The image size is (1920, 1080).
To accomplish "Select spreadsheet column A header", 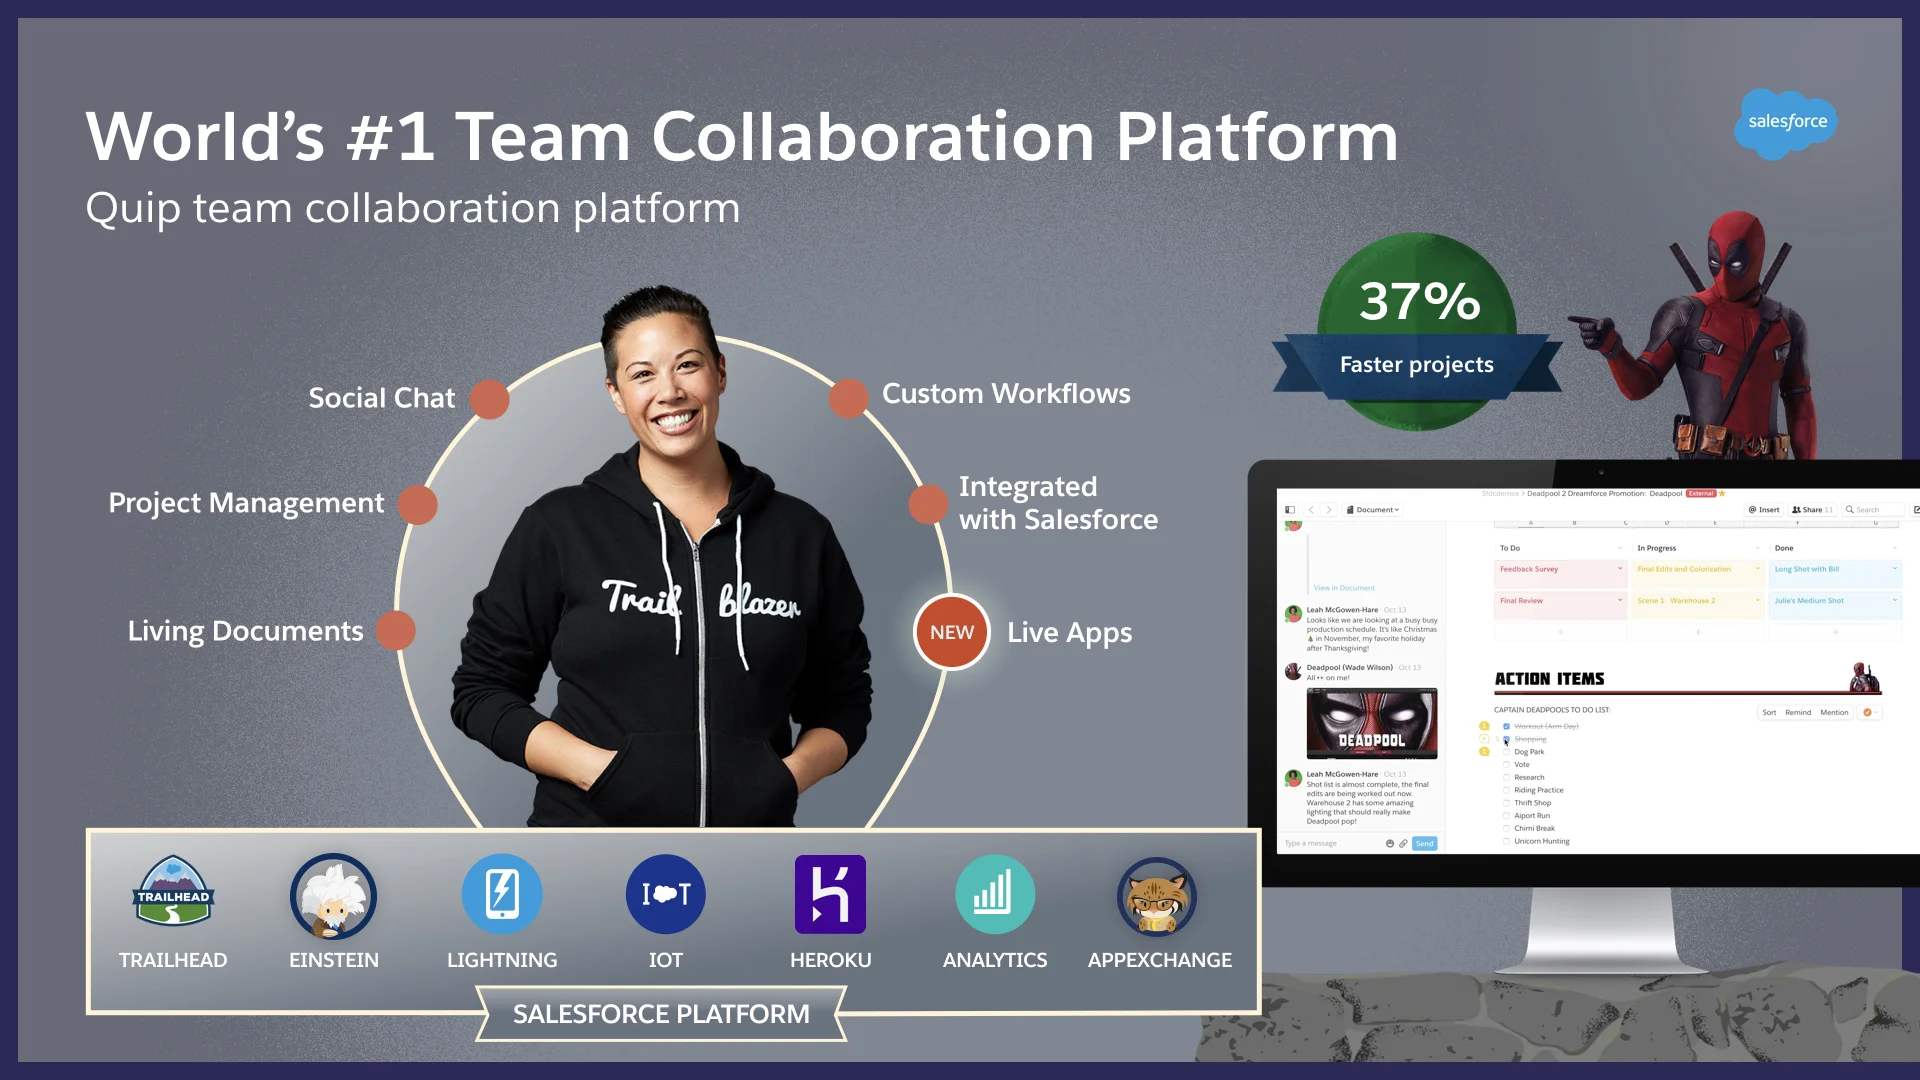I will point(1530,523).
